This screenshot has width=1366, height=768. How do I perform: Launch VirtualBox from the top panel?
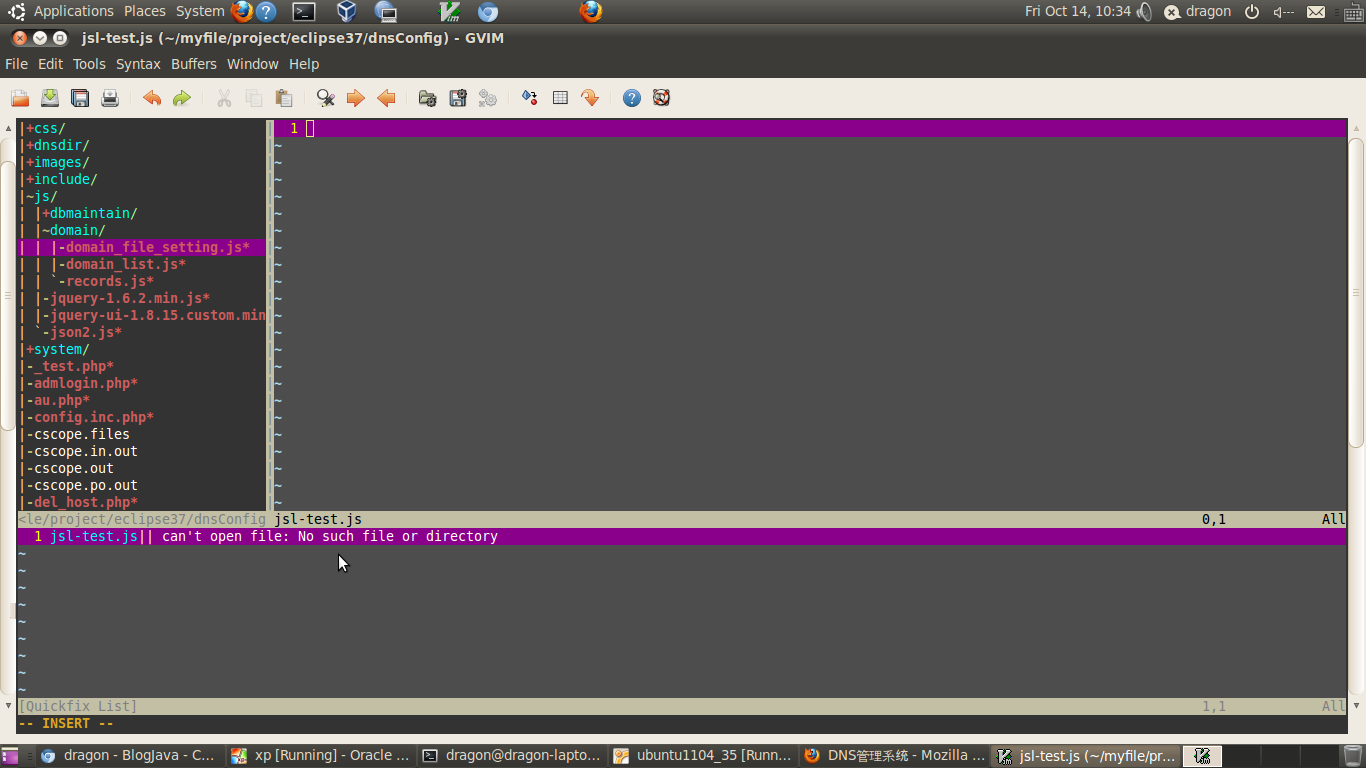346,12
